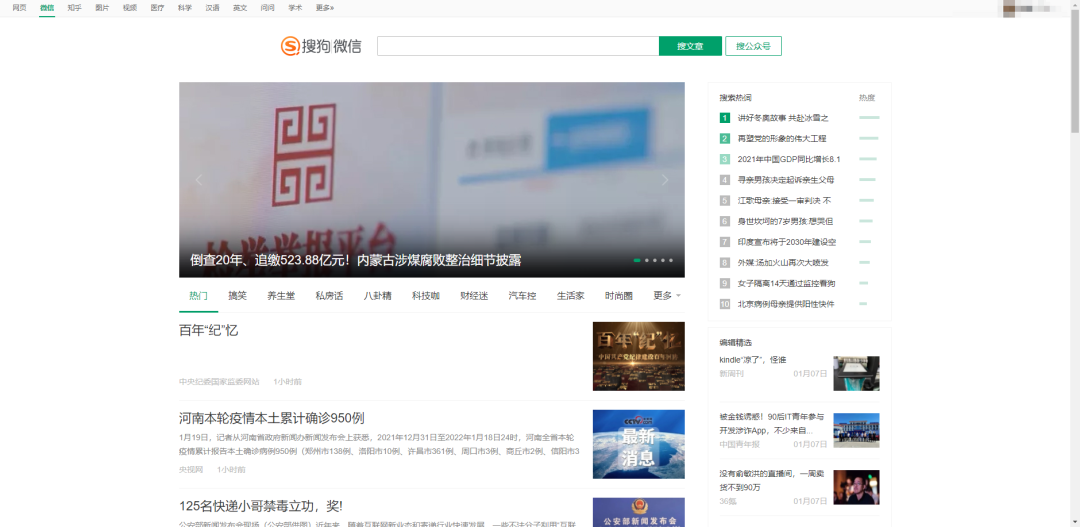Go to the 汉语 search tab
1080x527 pixels.
[212, 8]
